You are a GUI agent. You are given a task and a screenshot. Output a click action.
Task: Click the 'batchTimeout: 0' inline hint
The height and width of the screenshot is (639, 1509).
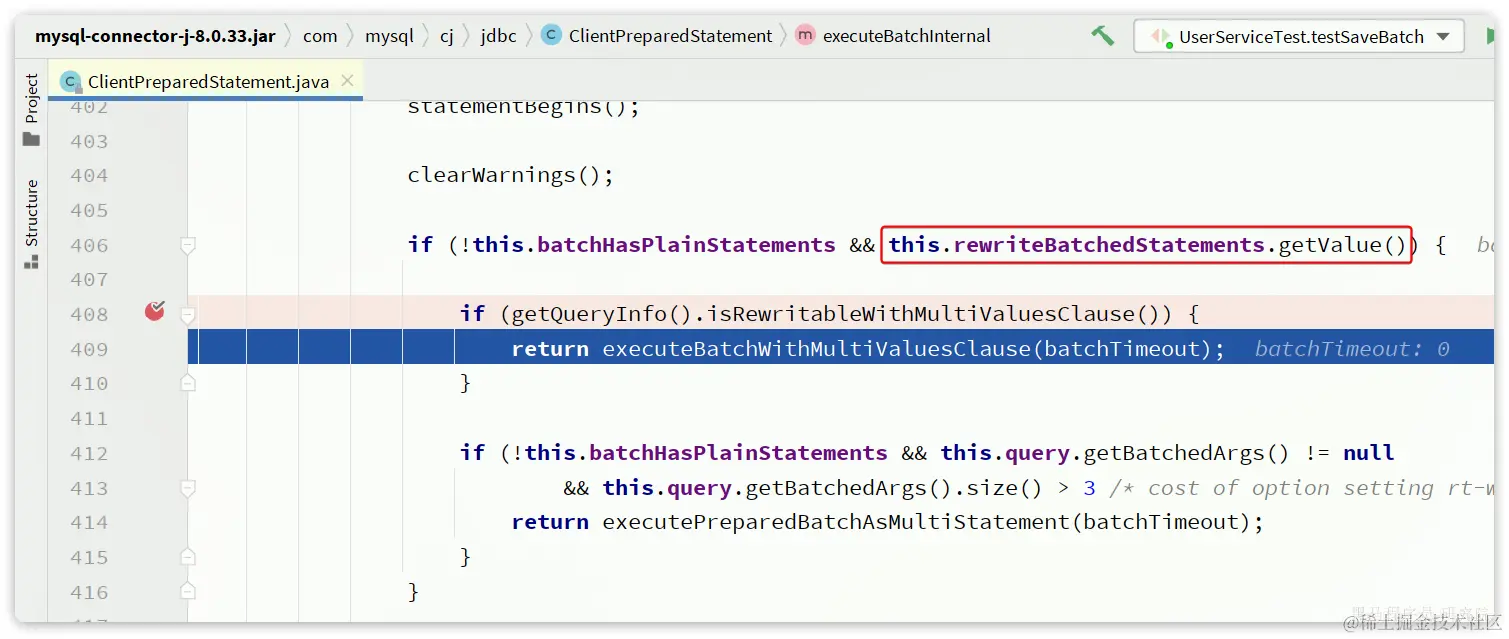[1352, 349]
